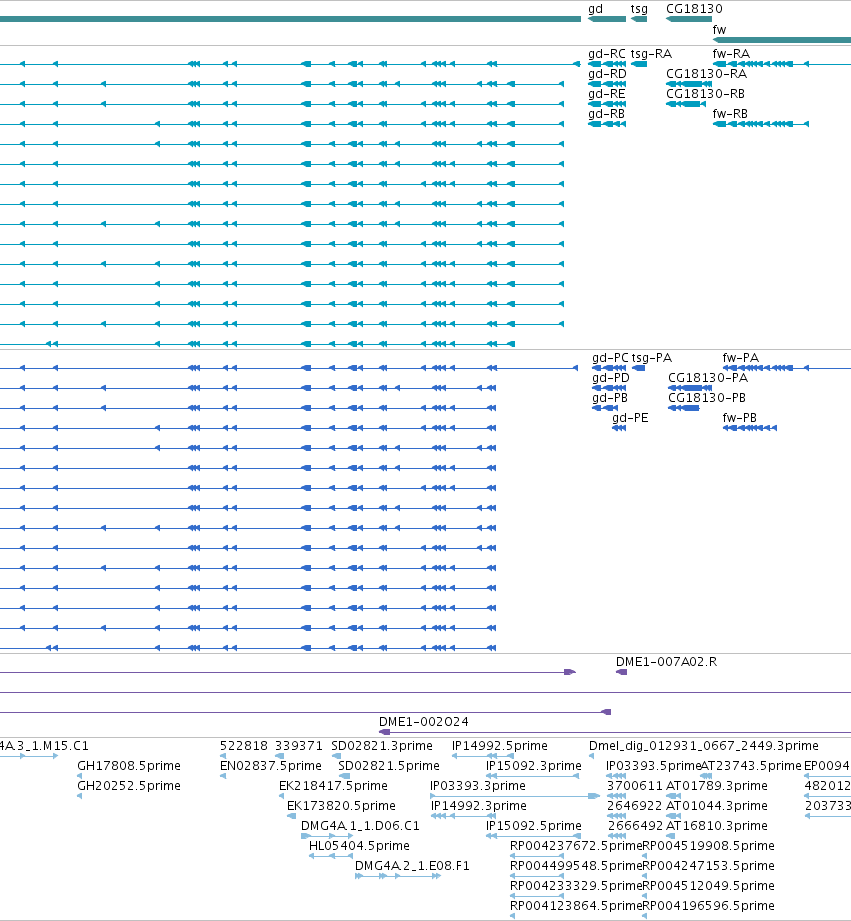Select AT01044.3prime label

coord(717,806)
